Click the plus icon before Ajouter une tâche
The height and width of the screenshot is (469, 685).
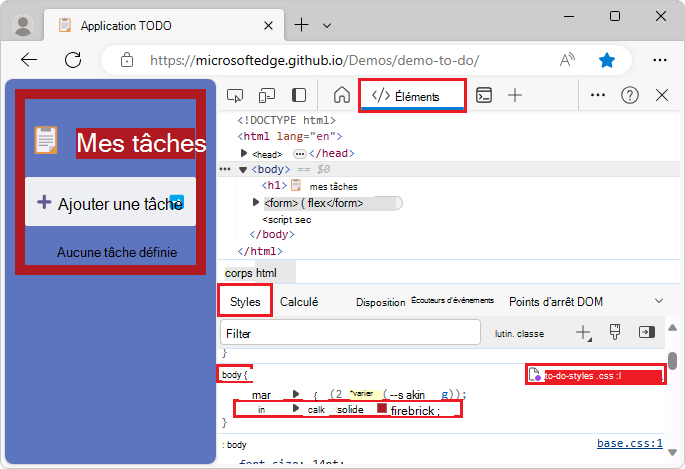(44, 202)
